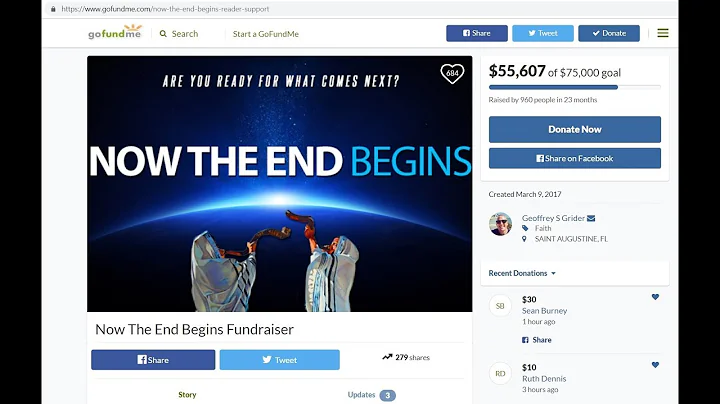Image resolution: width=720 pixels, height=404 pixels.
Task: Open the Updates tab
Action: point(371,395)
